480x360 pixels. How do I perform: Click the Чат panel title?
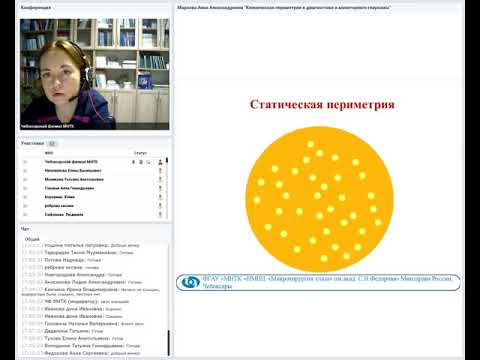(25, 229)
